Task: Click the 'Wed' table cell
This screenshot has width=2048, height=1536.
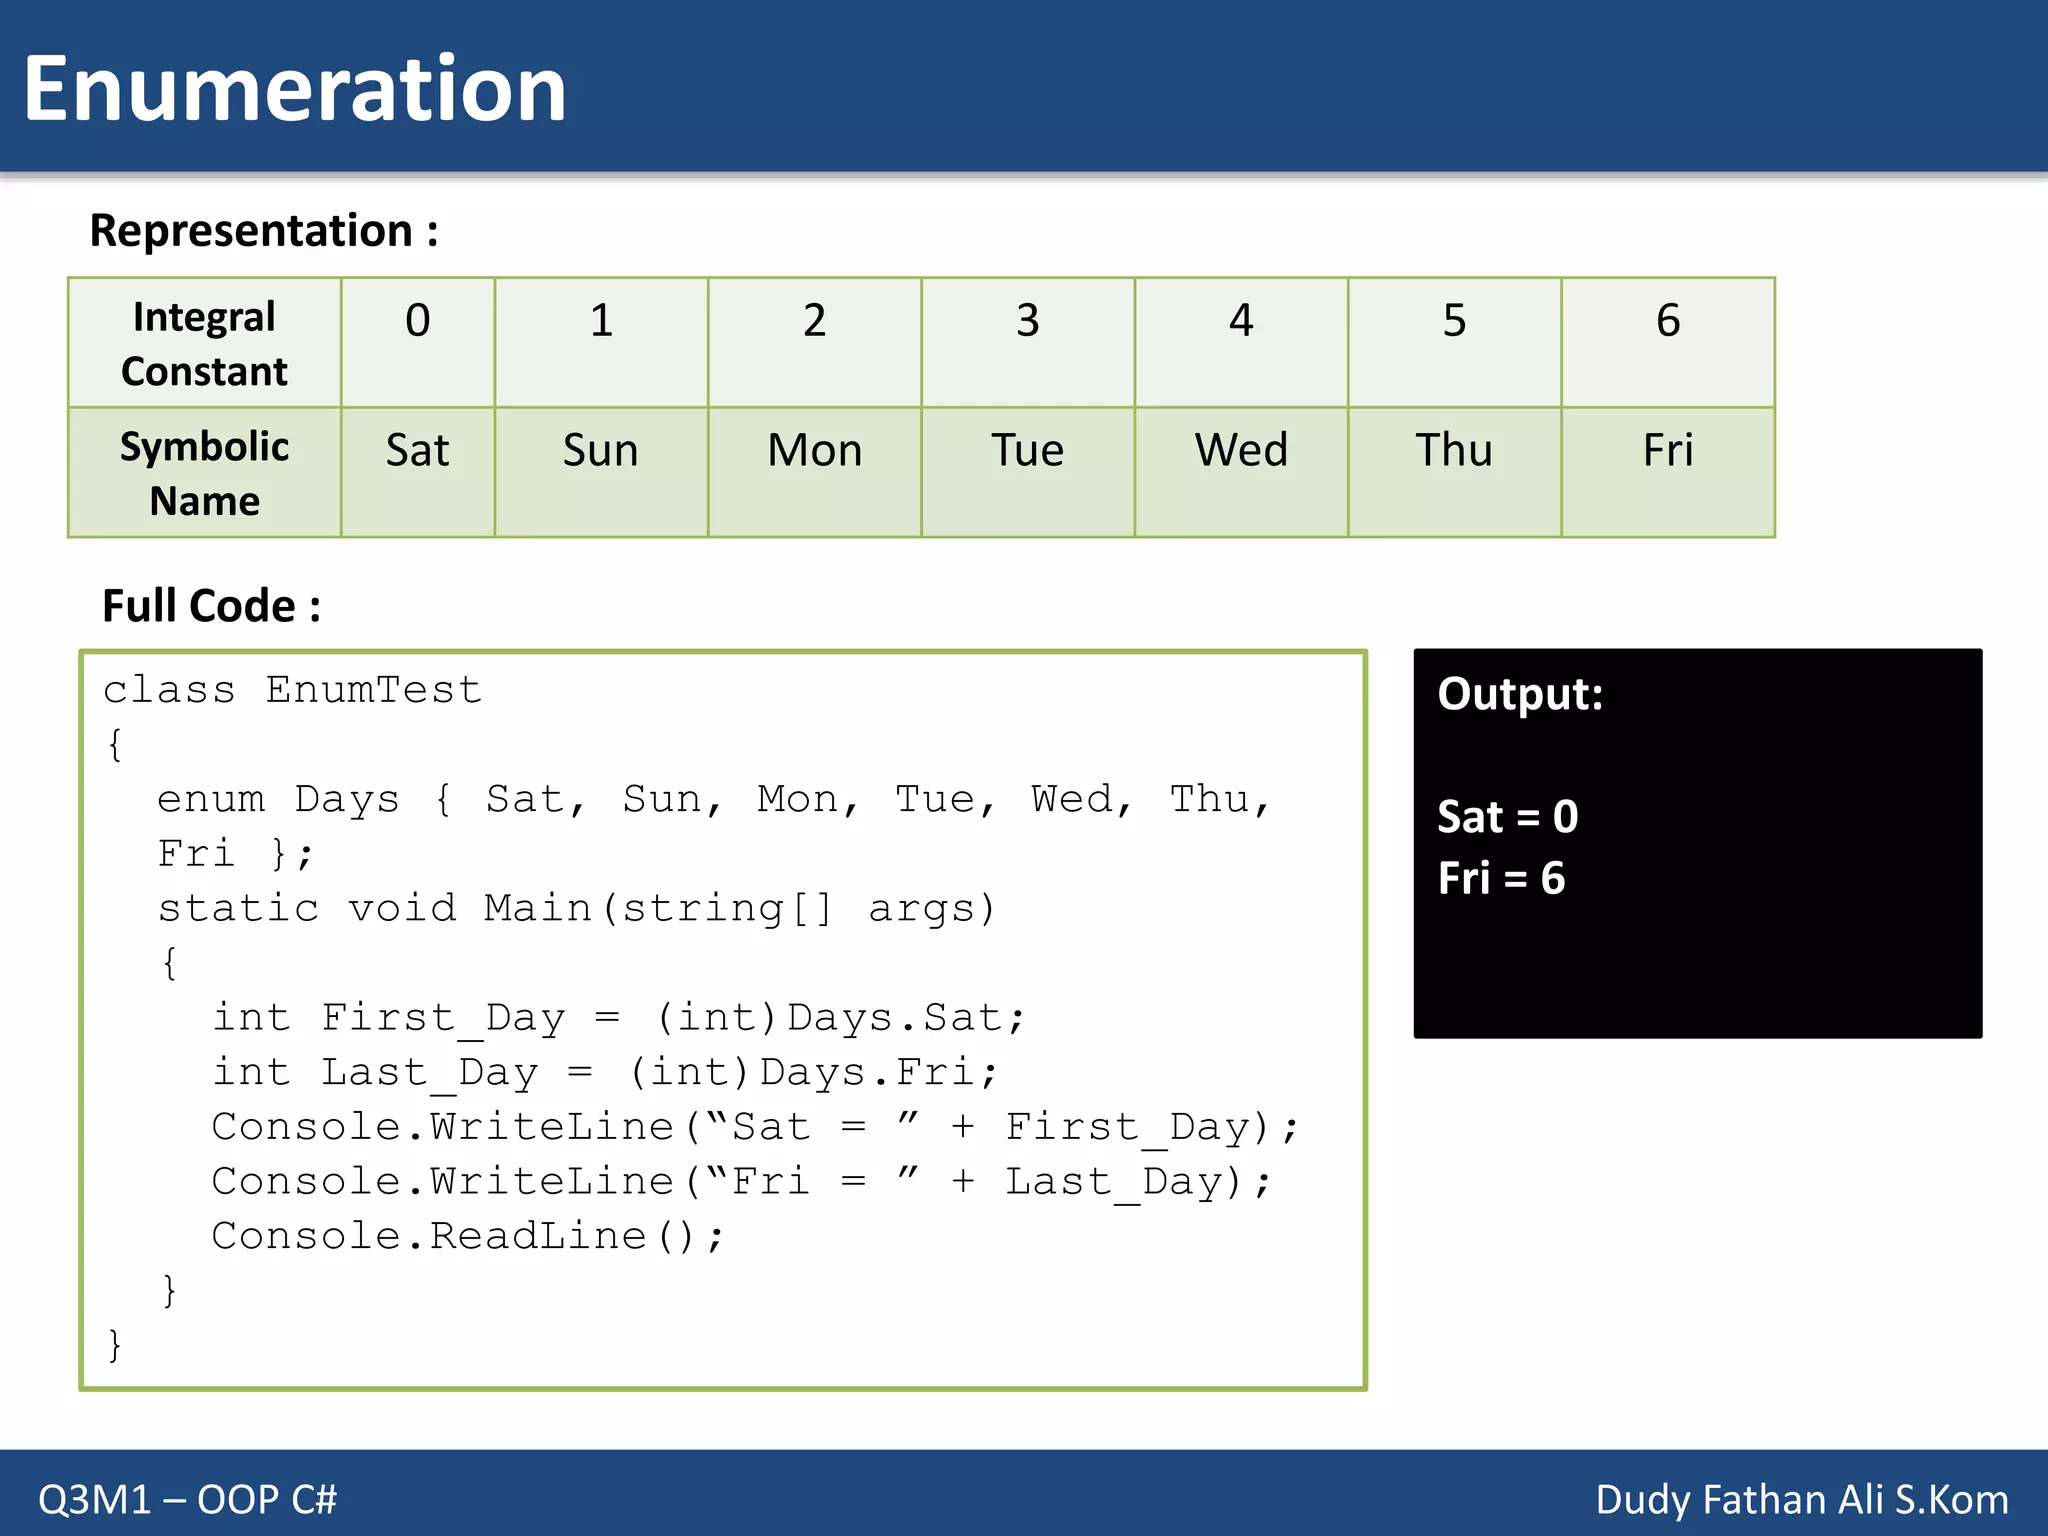Action: tap(1241, 472)
